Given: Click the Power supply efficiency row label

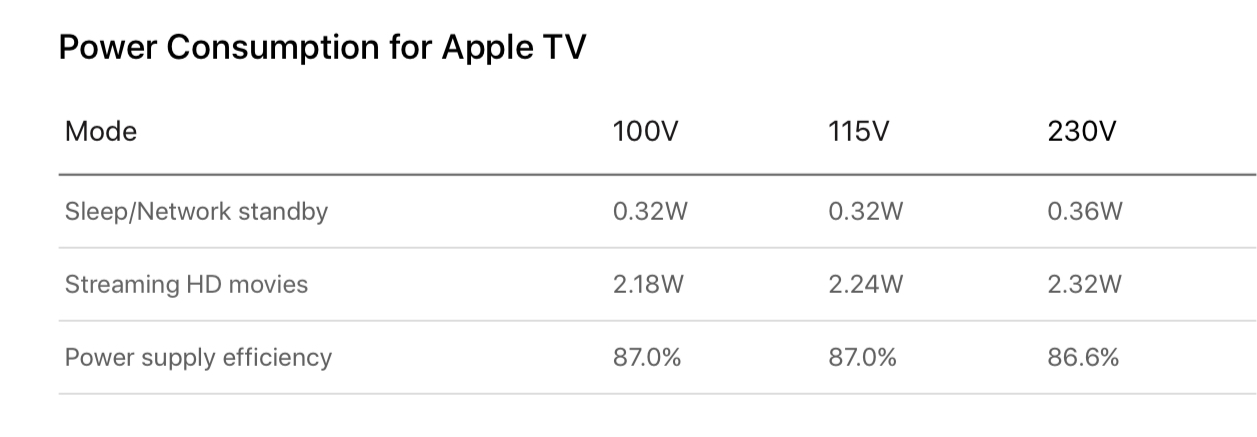Looking at the screenshot, I should pos(198,358).
